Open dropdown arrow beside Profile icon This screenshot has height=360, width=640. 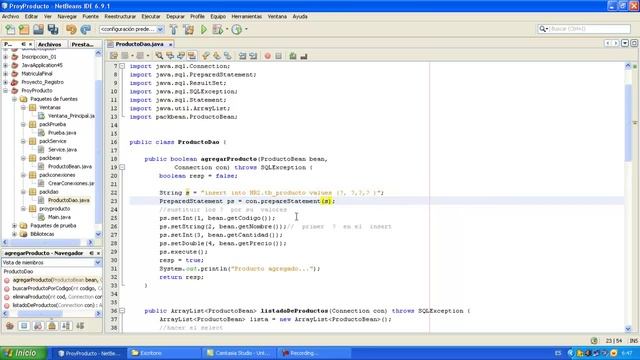click(x=246, y=29)
